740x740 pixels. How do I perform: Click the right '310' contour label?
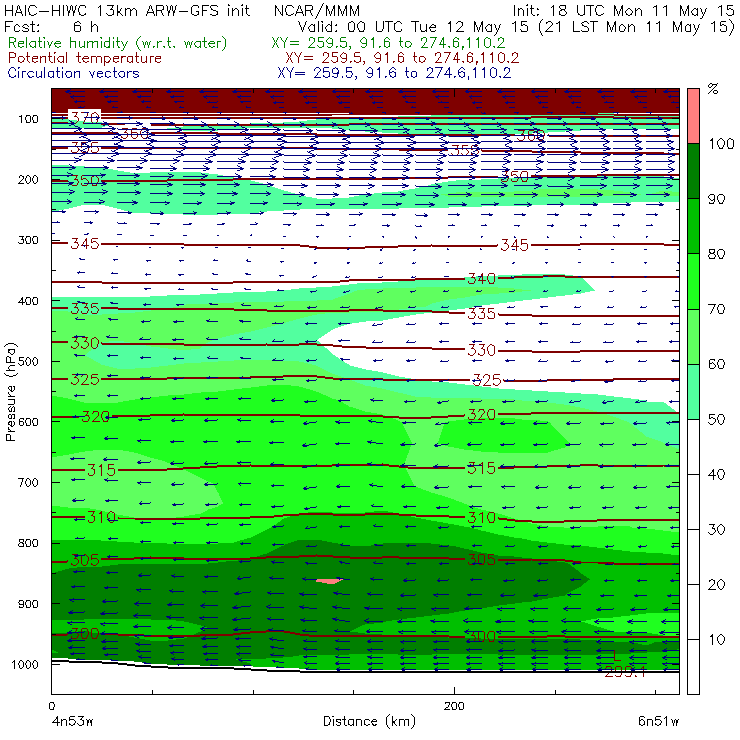(x=481, y=518)
